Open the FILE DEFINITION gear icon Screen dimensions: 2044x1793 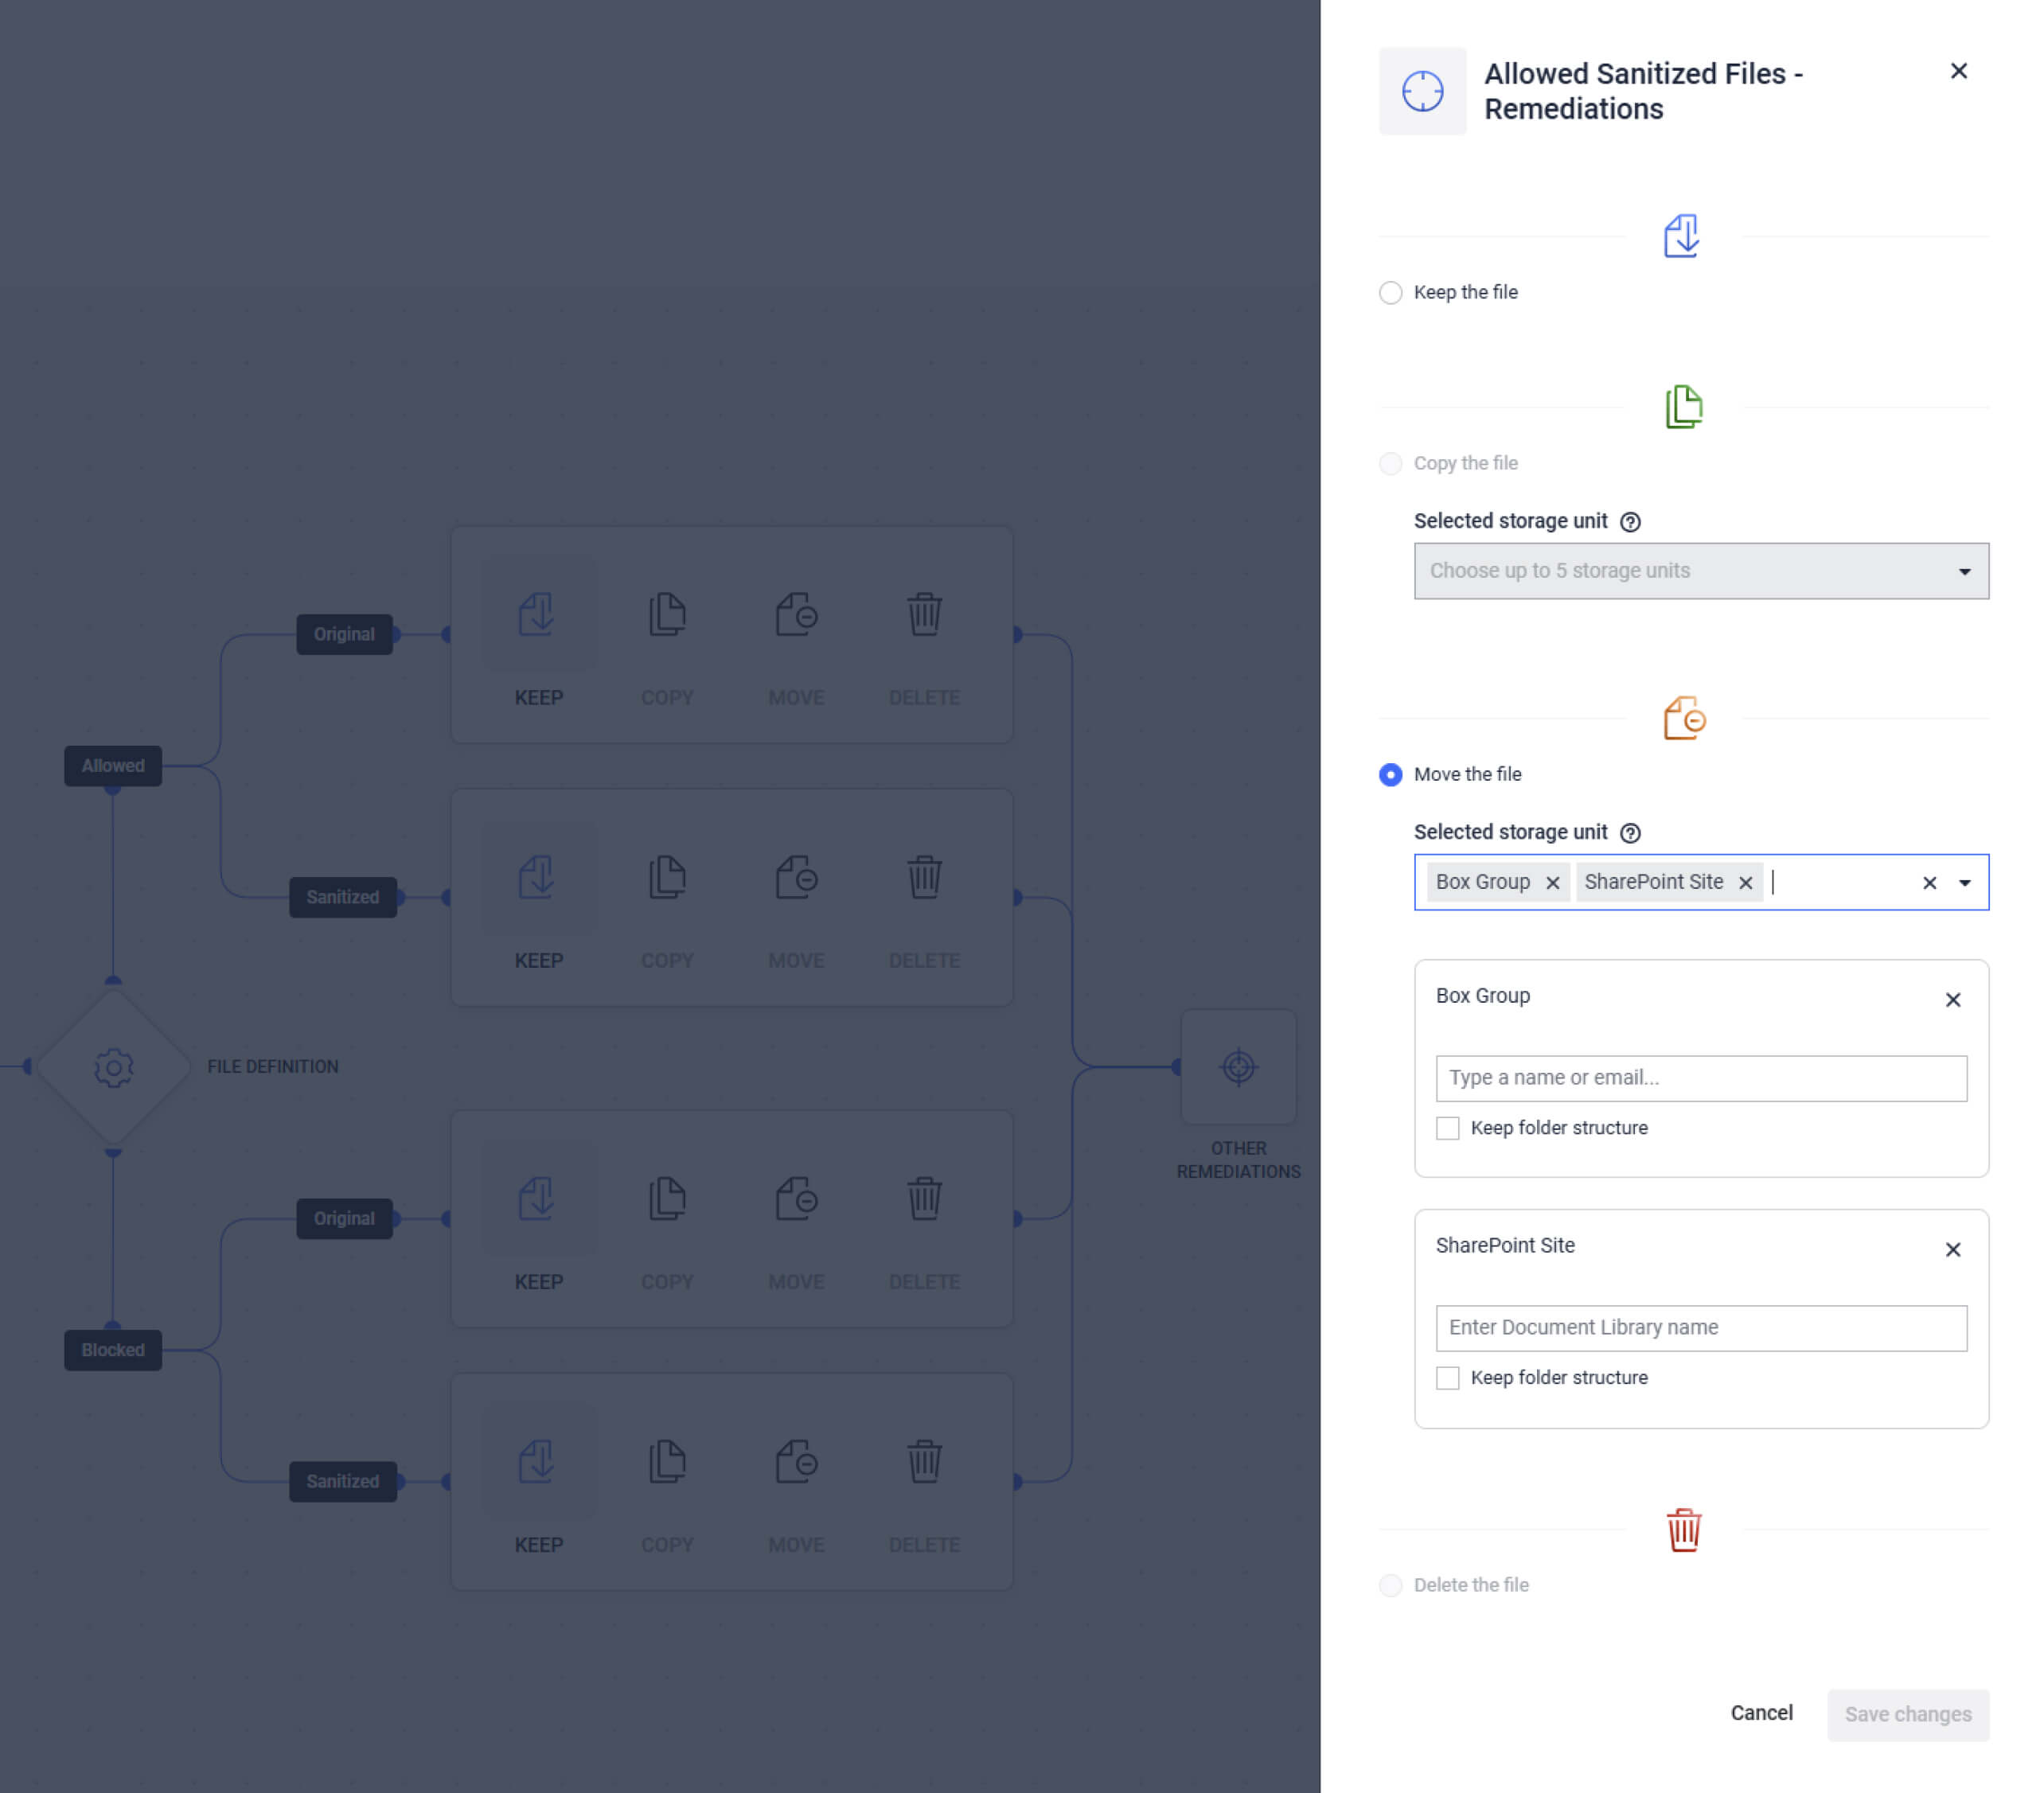(x=113, y=1066)
